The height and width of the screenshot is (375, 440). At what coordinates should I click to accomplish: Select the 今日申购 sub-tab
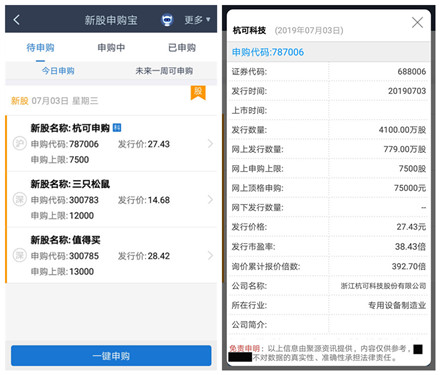coord(58,71)
